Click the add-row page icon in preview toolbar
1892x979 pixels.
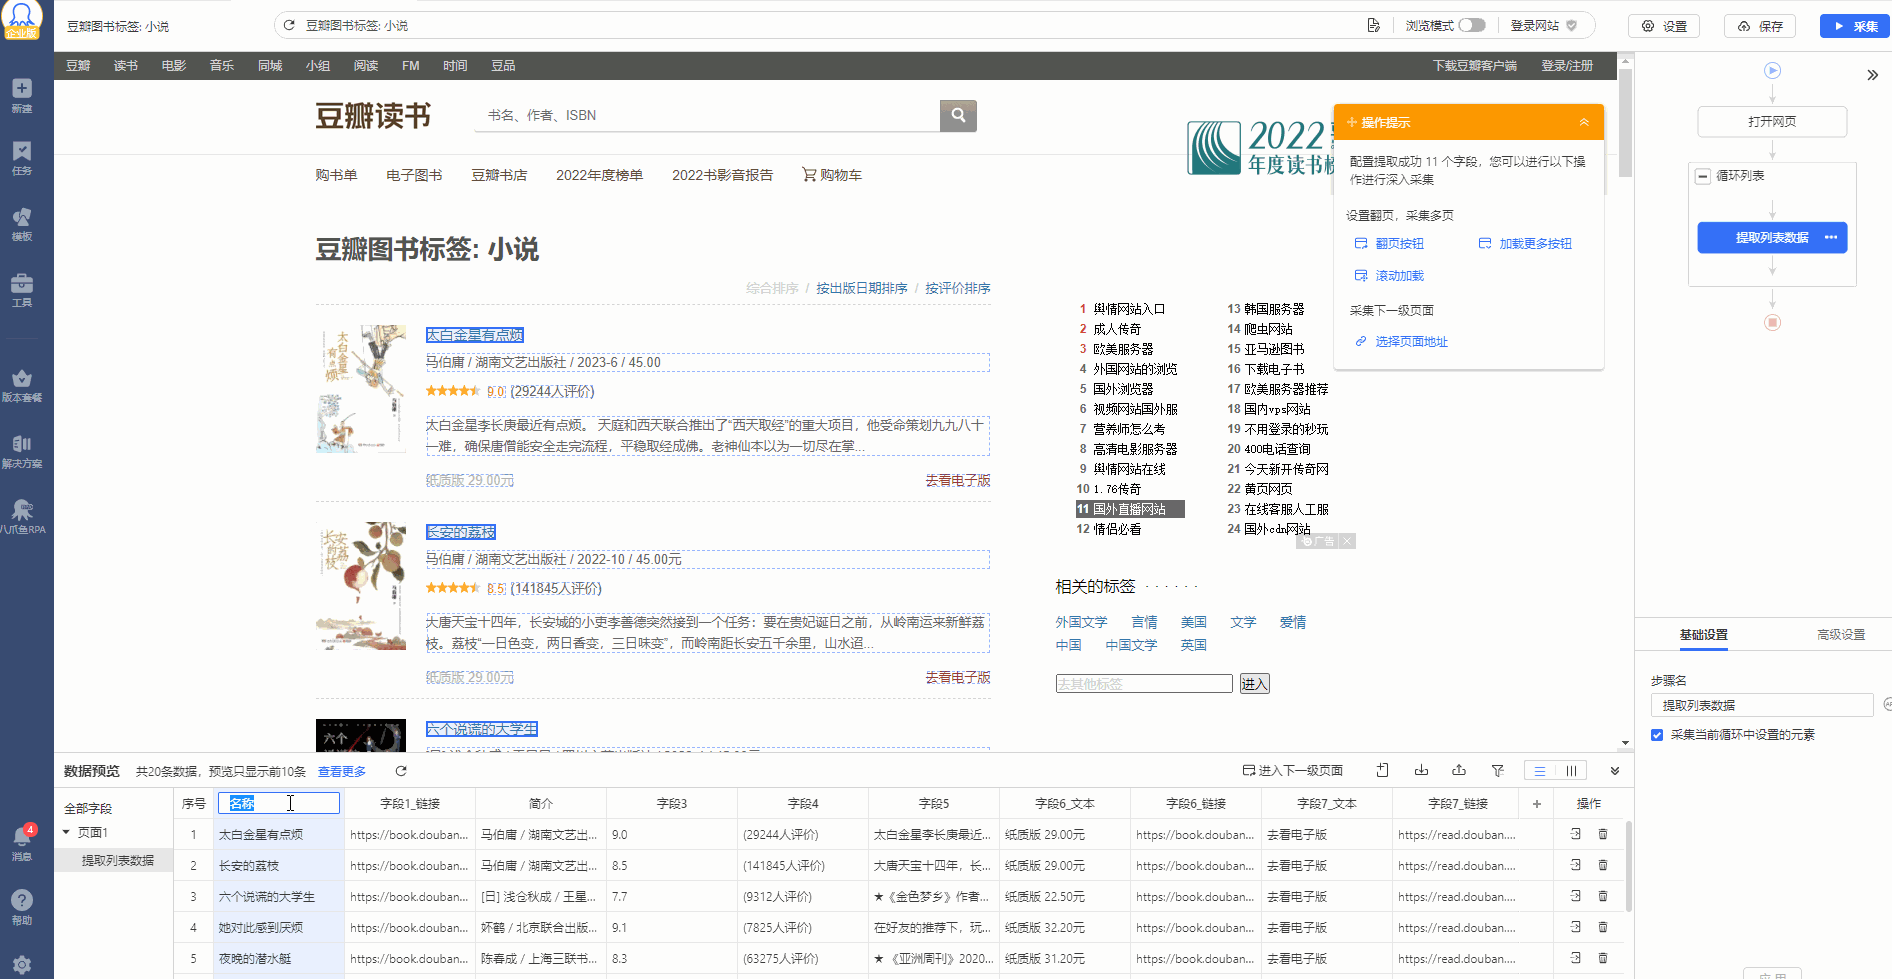[x=1382, y=770]
